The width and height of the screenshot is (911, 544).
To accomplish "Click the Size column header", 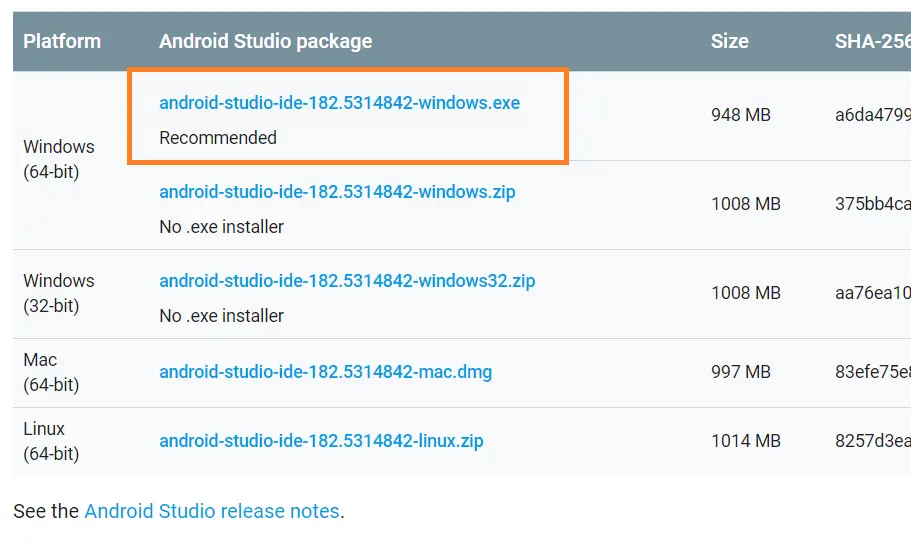I will (729, 42).
